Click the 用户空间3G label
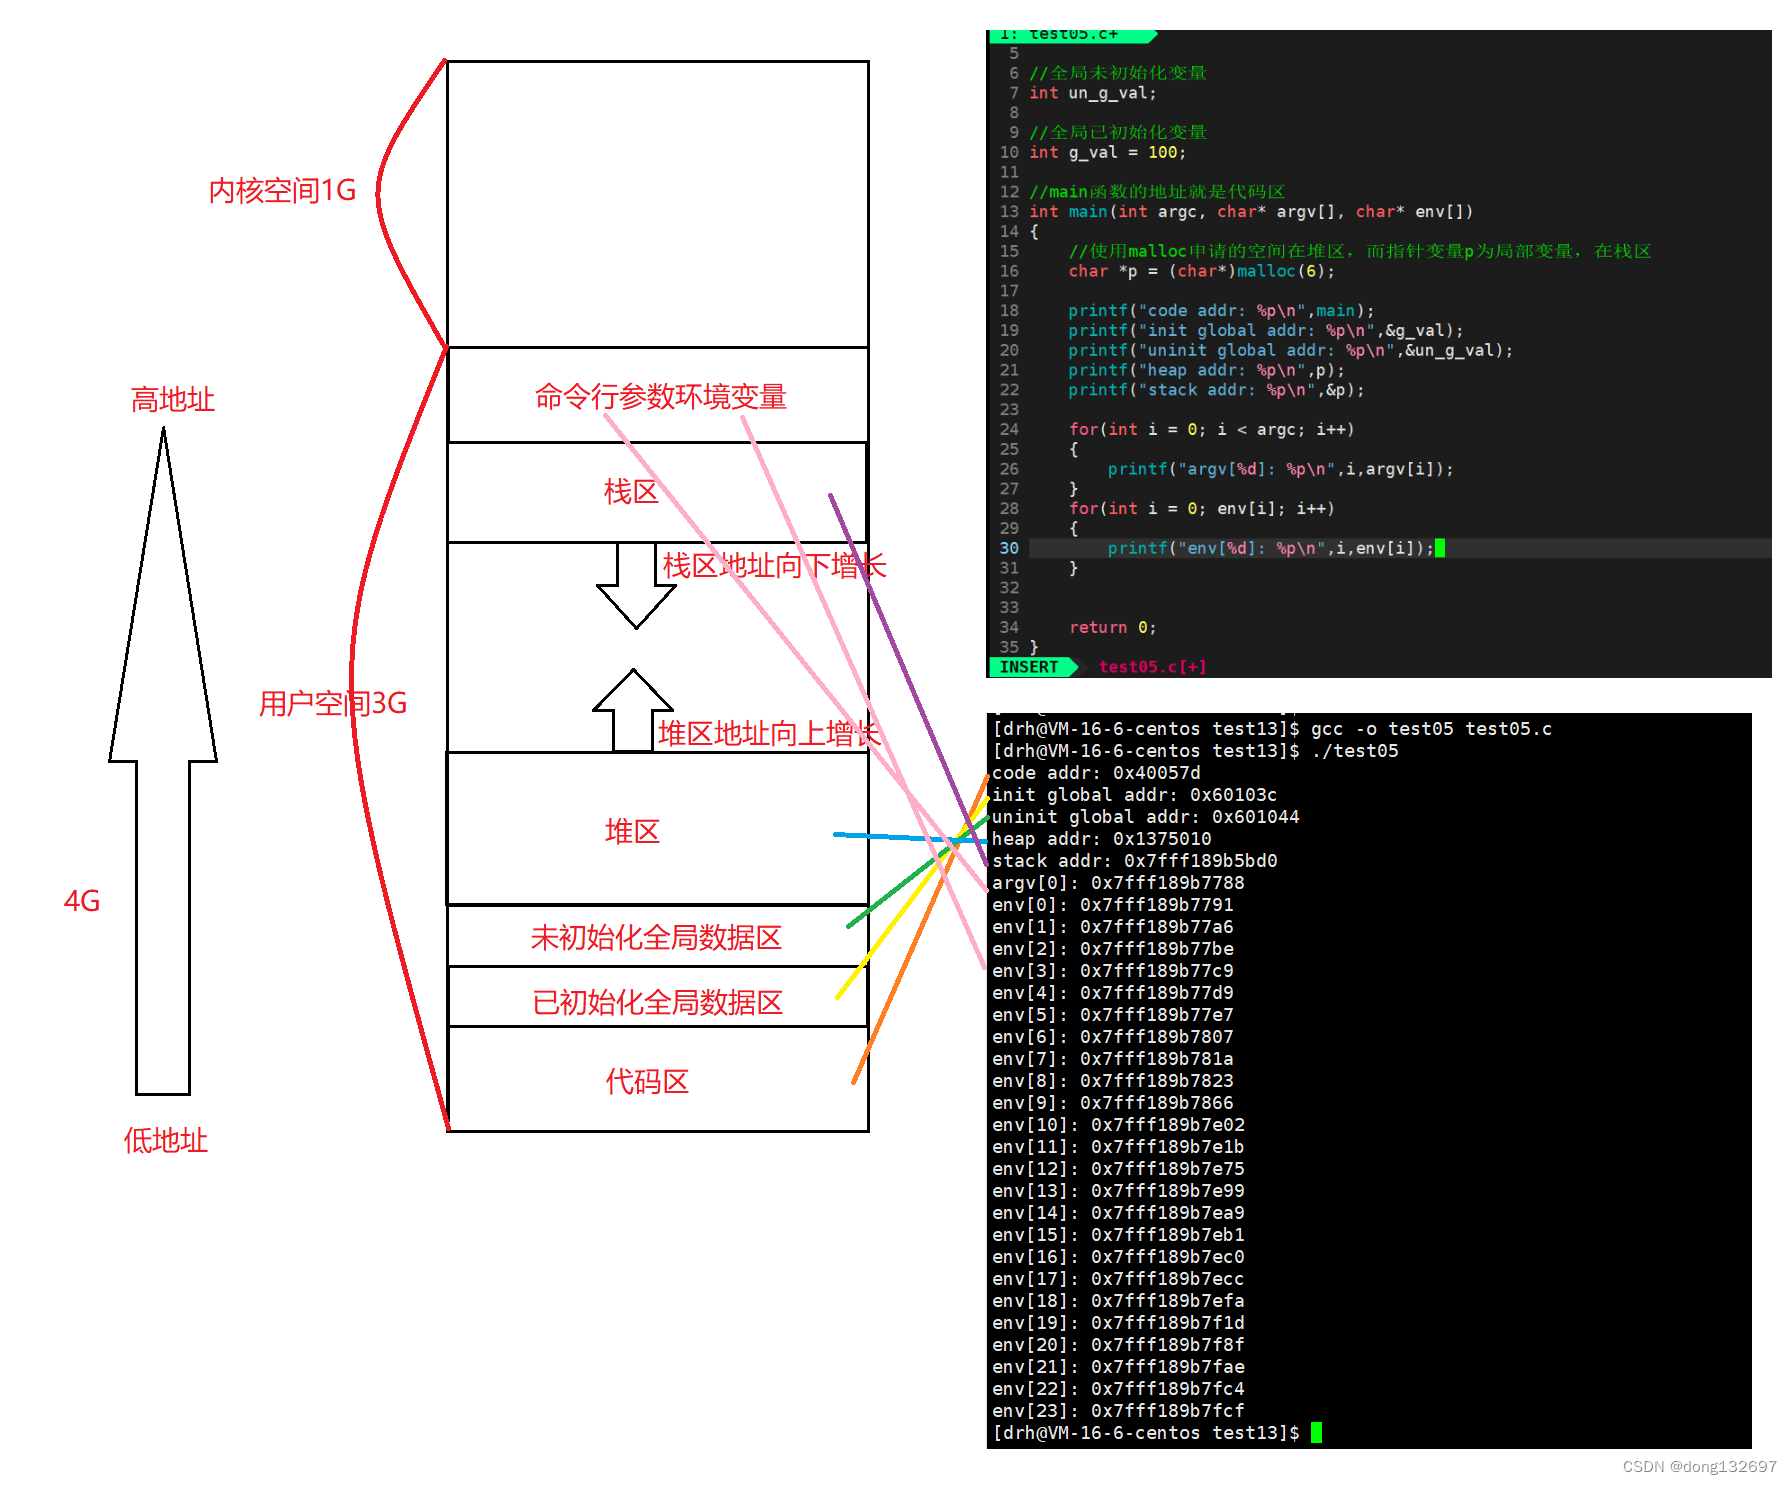Viewport: 1792px width, 1485px height. pos(333,703)
